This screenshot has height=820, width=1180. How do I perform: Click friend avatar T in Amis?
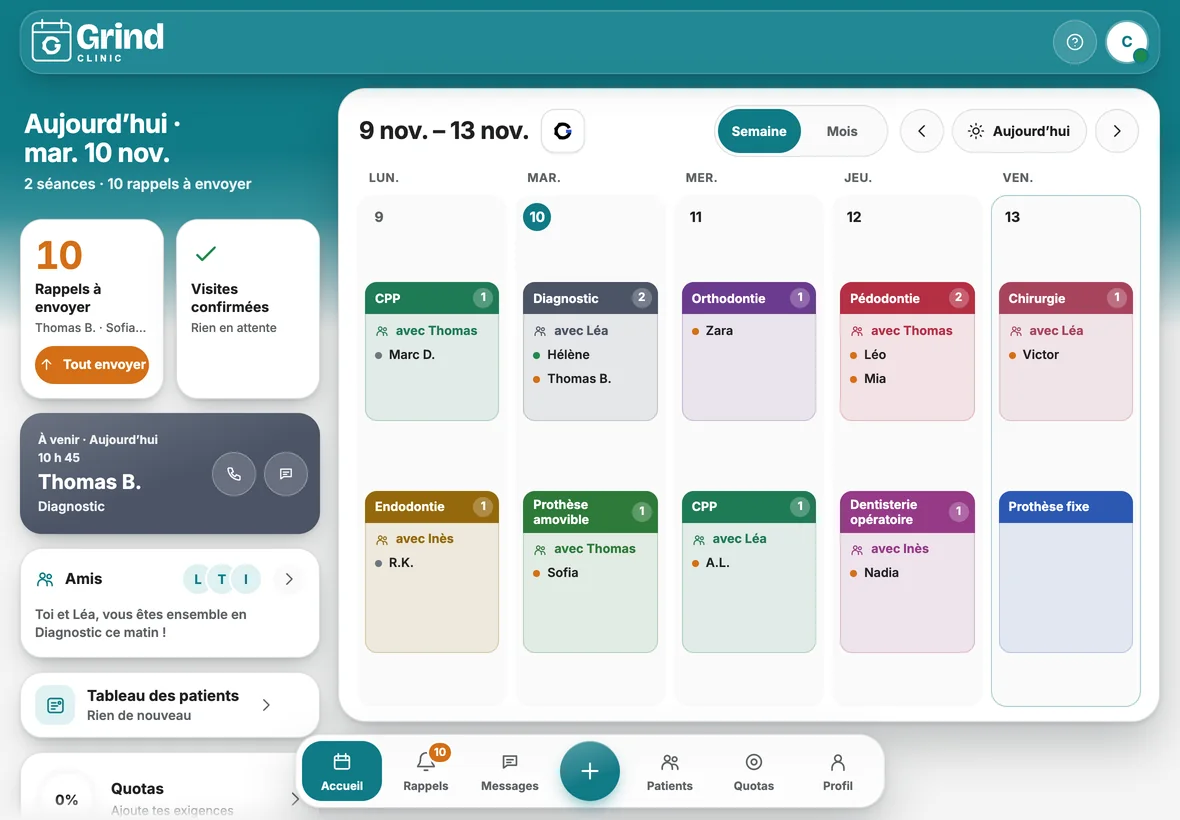click(x=221, y=579)
